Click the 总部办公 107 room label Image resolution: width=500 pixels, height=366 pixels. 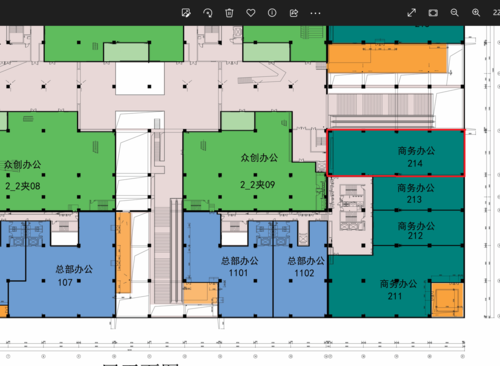tap(74, 276)
